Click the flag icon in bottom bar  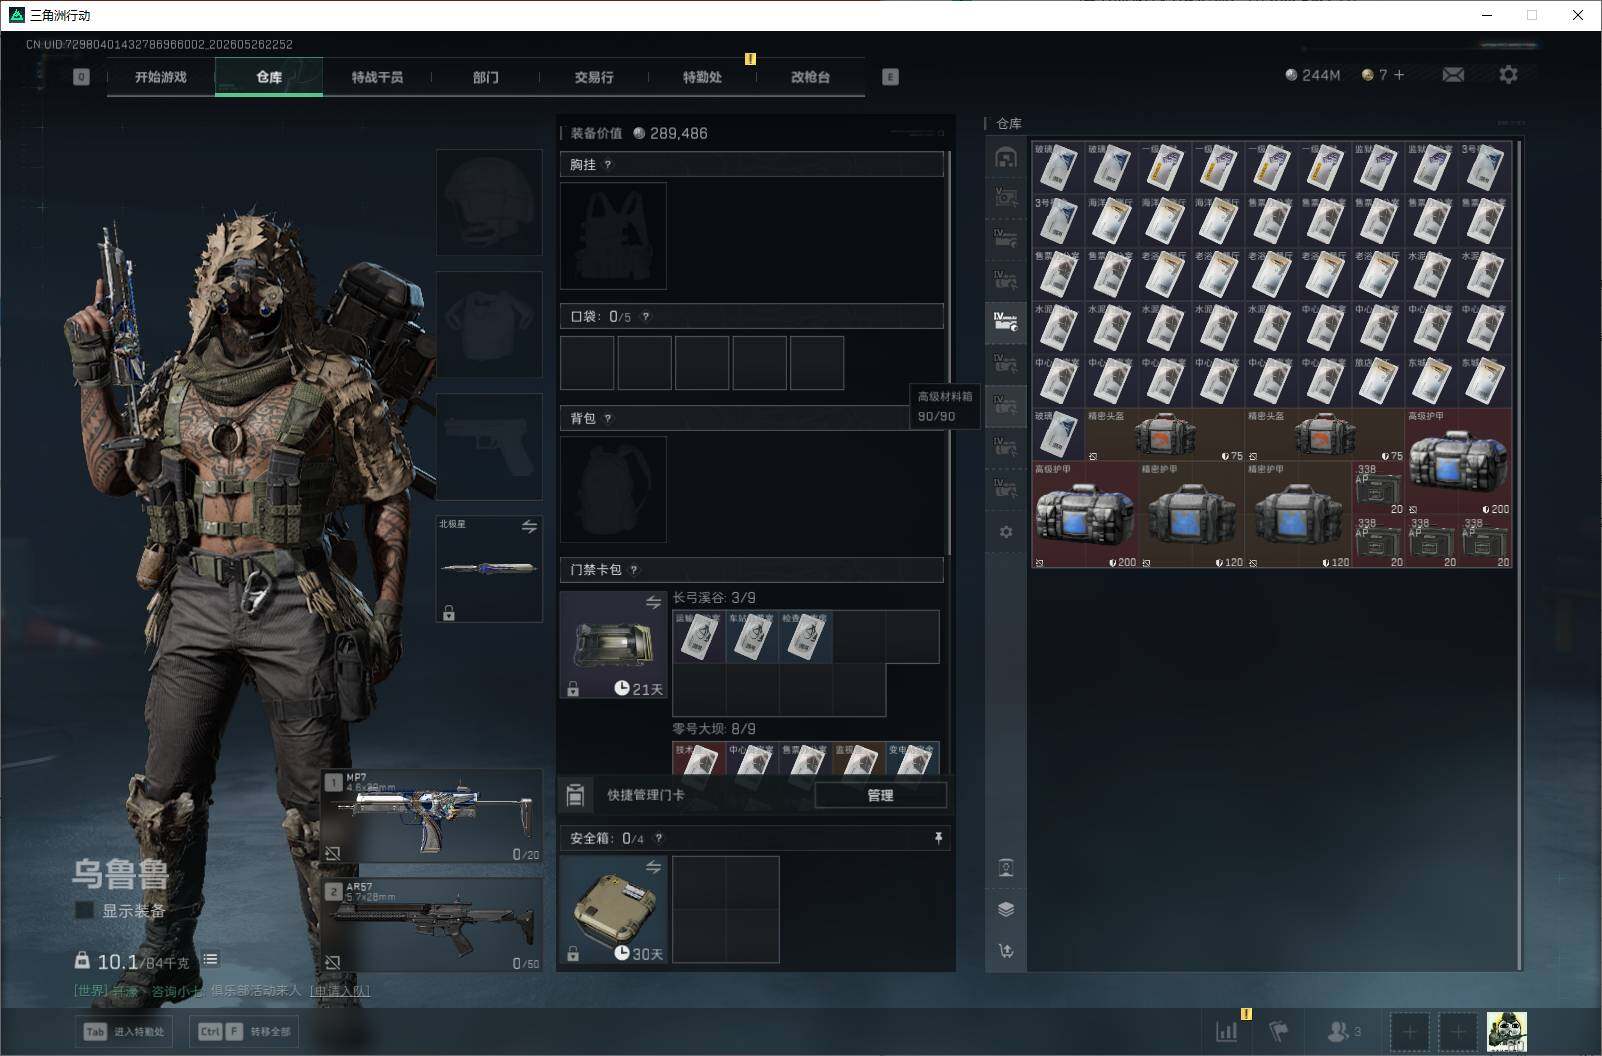(x=1279, y=1031)
